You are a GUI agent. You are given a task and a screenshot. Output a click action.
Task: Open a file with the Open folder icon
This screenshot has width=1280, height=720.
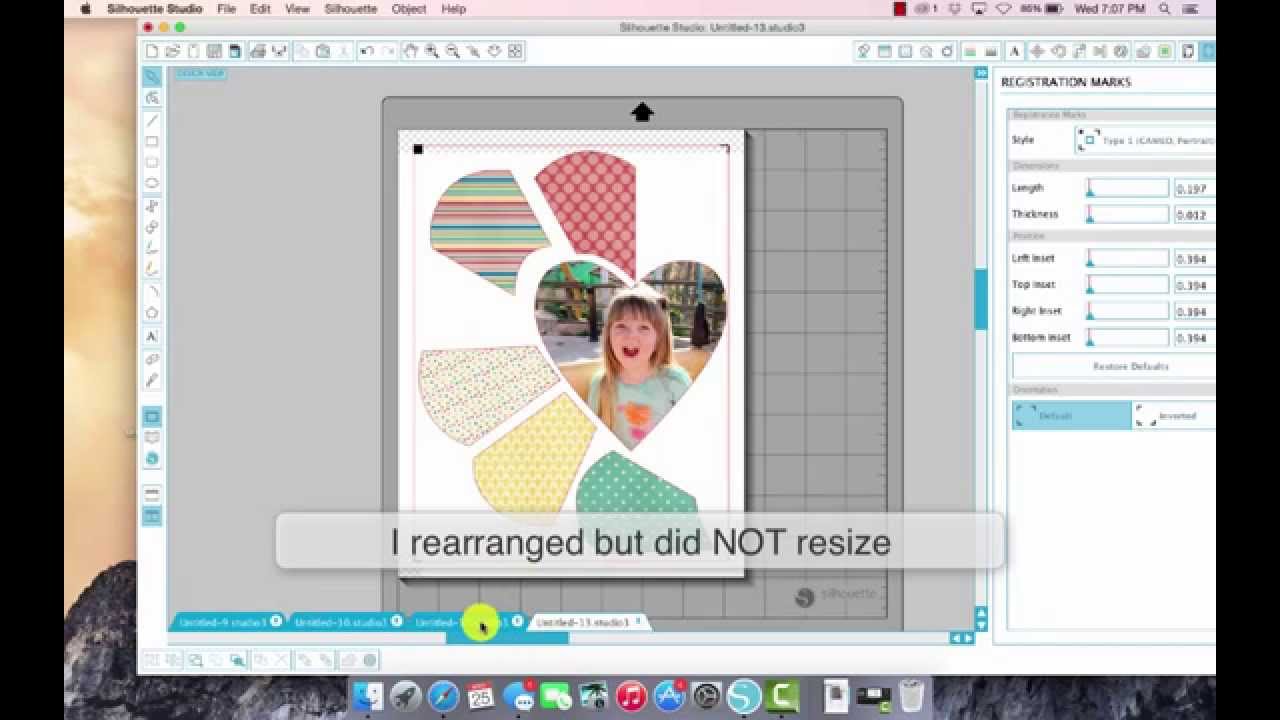click(x=172, y=51)
